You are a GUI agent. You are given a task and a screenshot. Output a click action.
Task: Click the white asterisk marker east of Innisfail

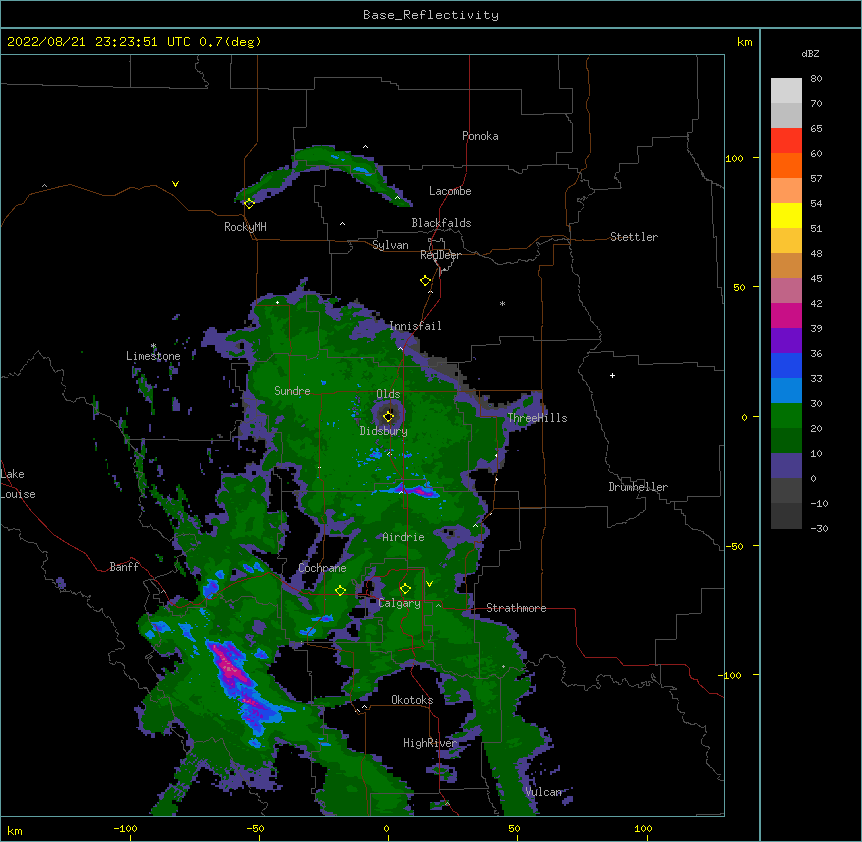coord(502,303)
